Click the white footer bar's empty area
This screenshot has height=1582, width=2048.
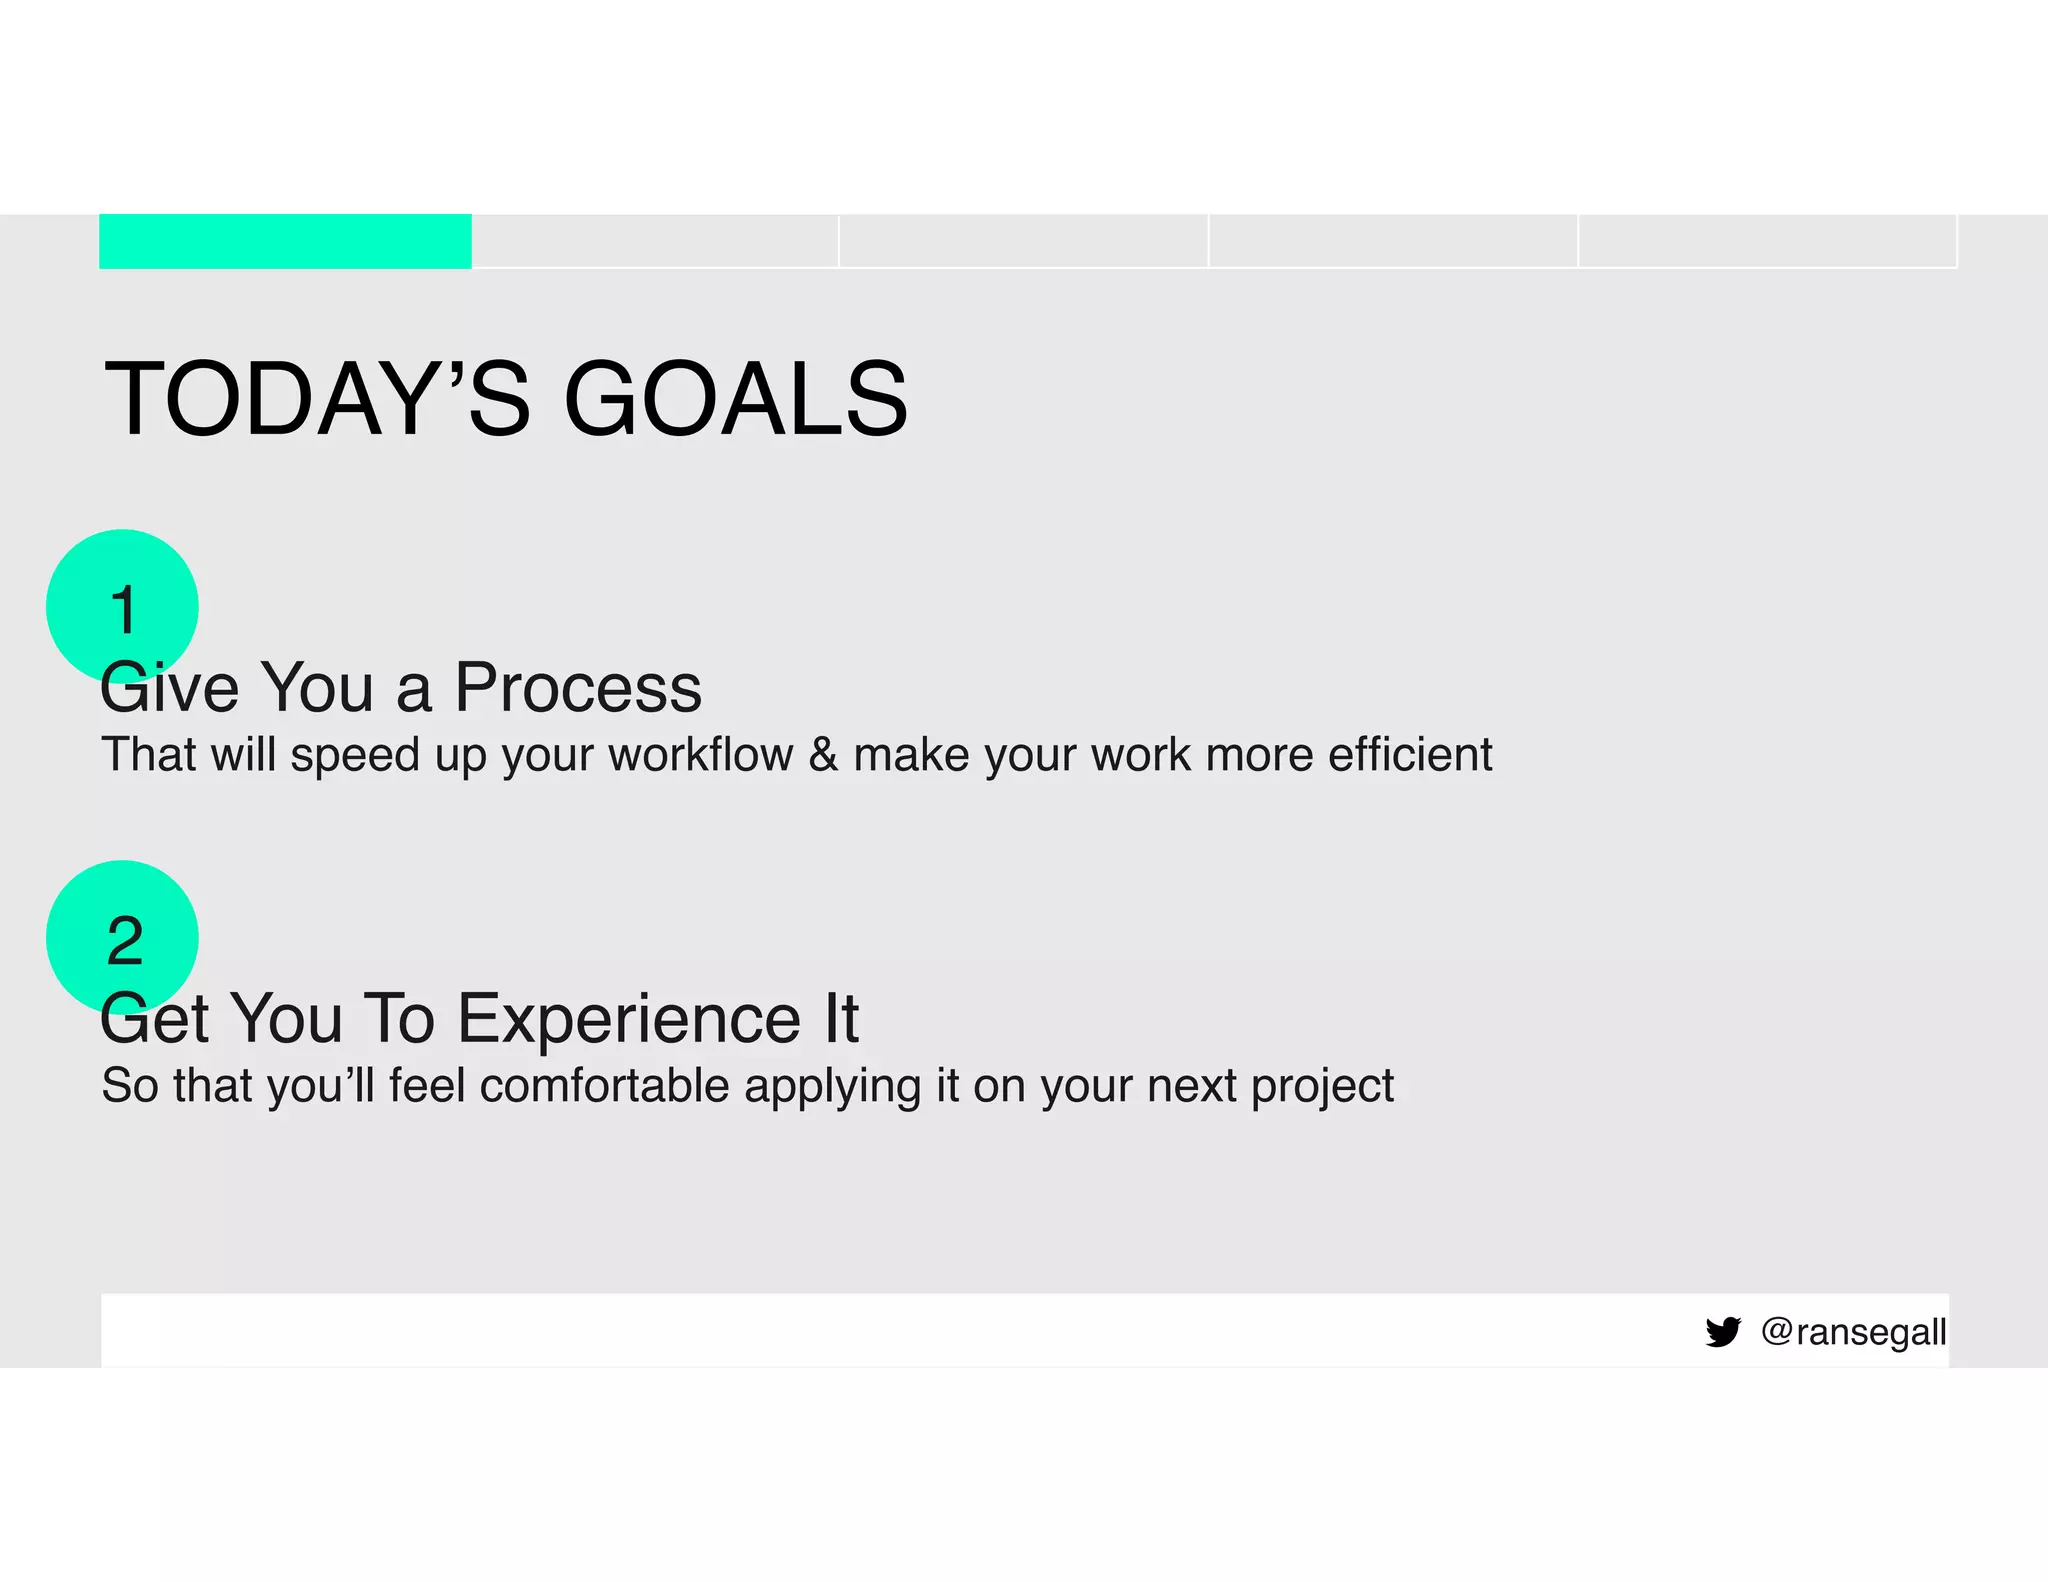pos(800,1331)
